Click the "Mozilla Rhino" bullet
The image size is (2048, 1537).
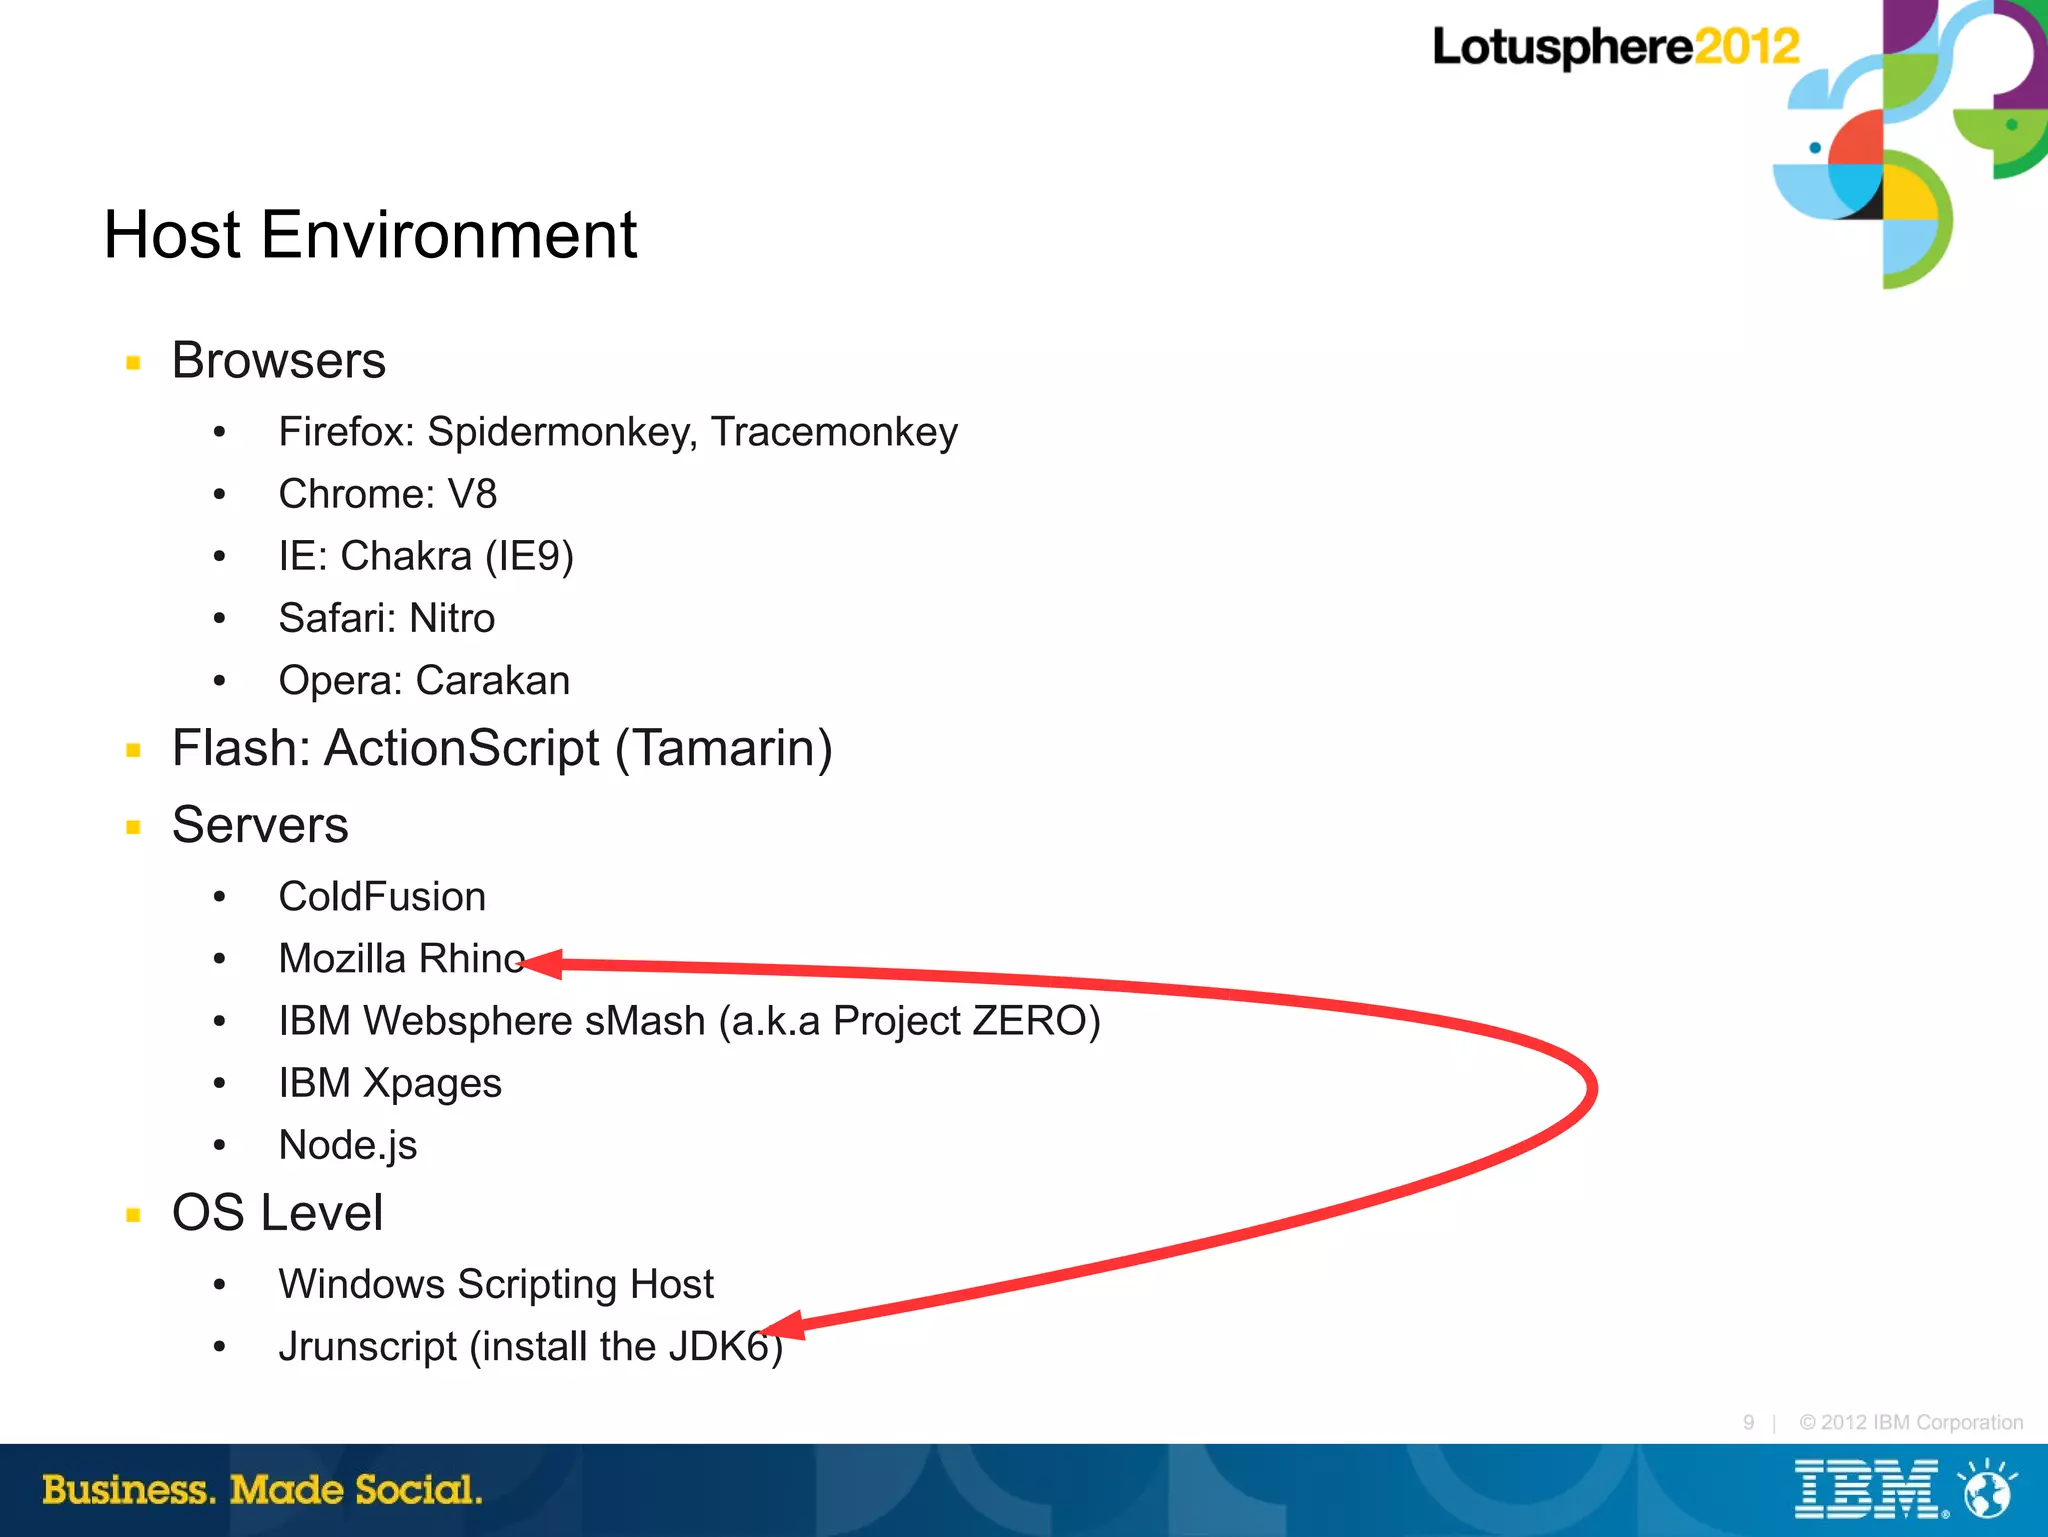(402, 959)
